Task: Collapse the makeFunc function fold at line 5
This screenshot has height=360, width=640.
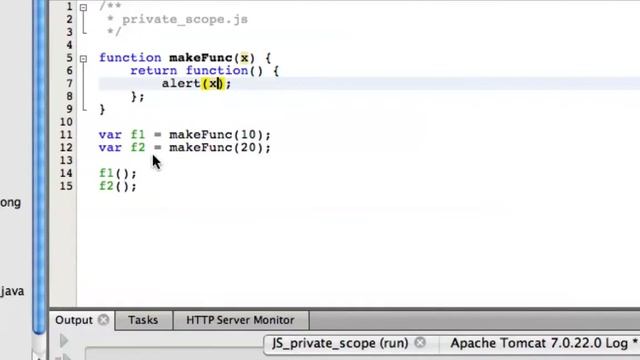Action: point(83,59)
